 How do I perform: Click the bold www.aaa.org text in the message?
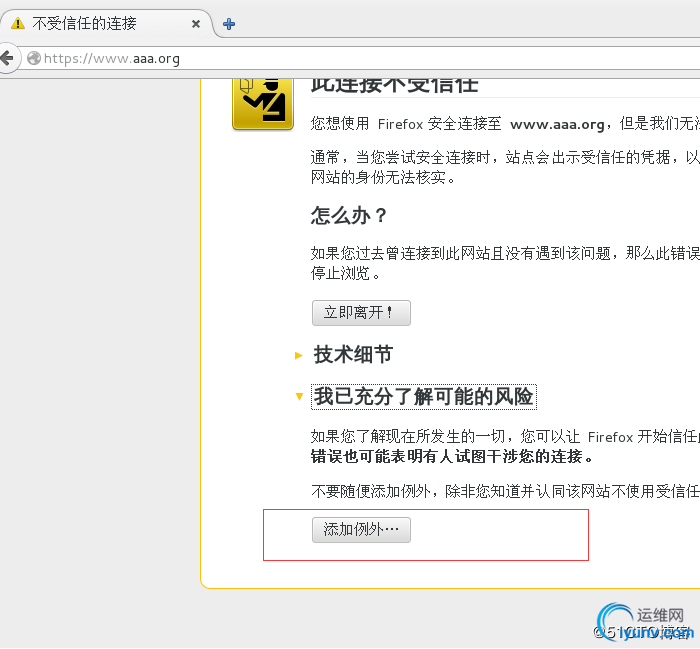pyautogui.click(x=557, y=124)
